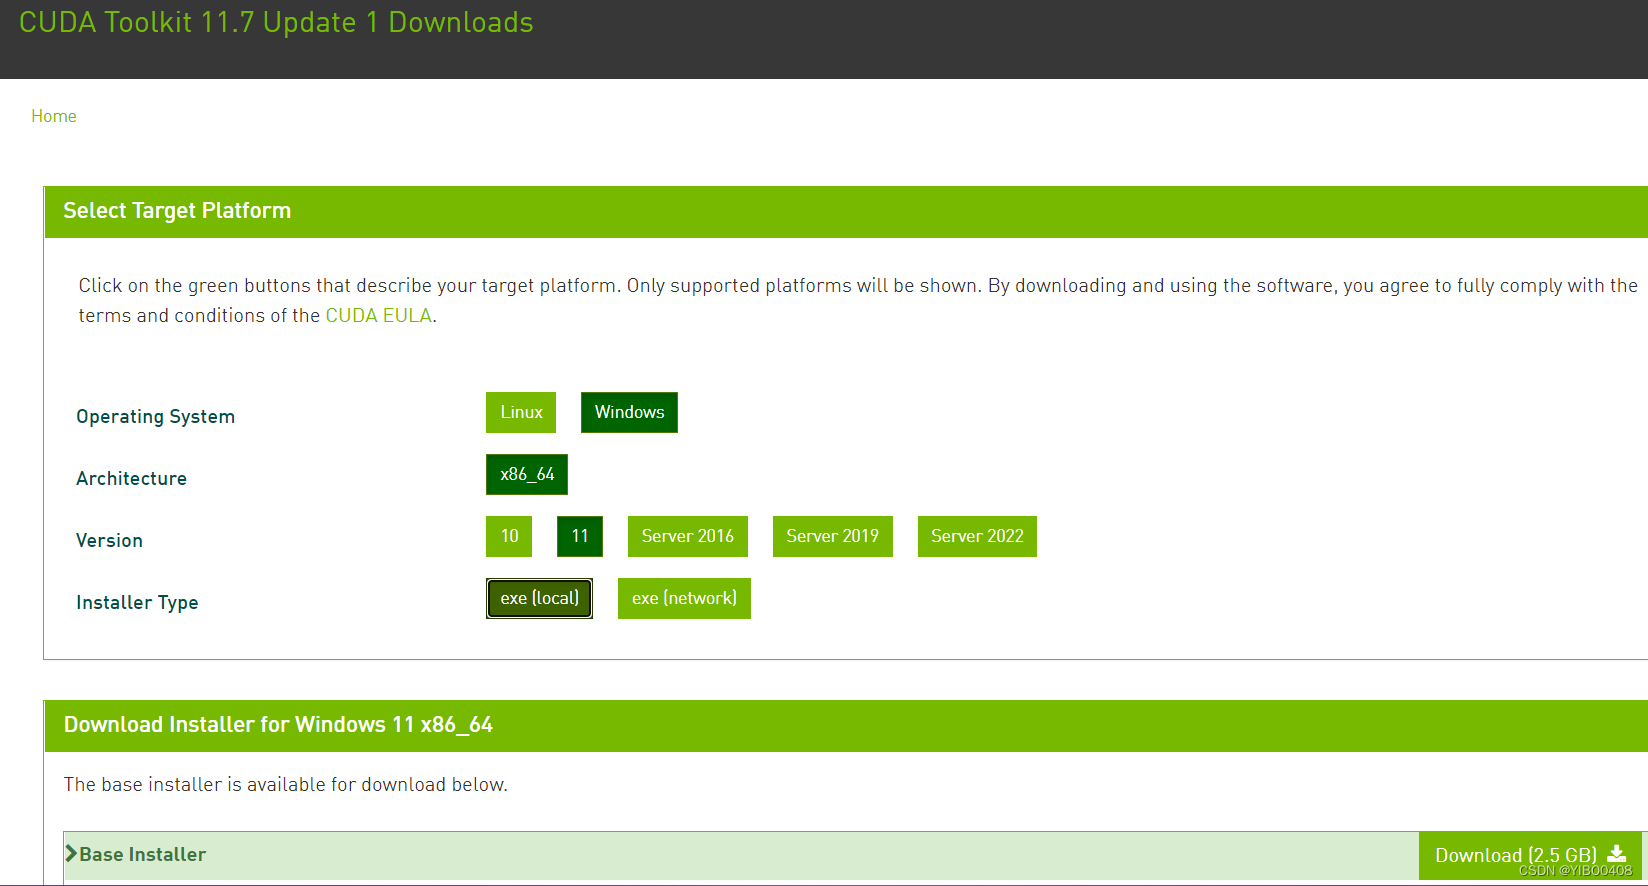Click the base installer availability text
Viewport: 1648px width, 886px height.
tap(285, 785)
